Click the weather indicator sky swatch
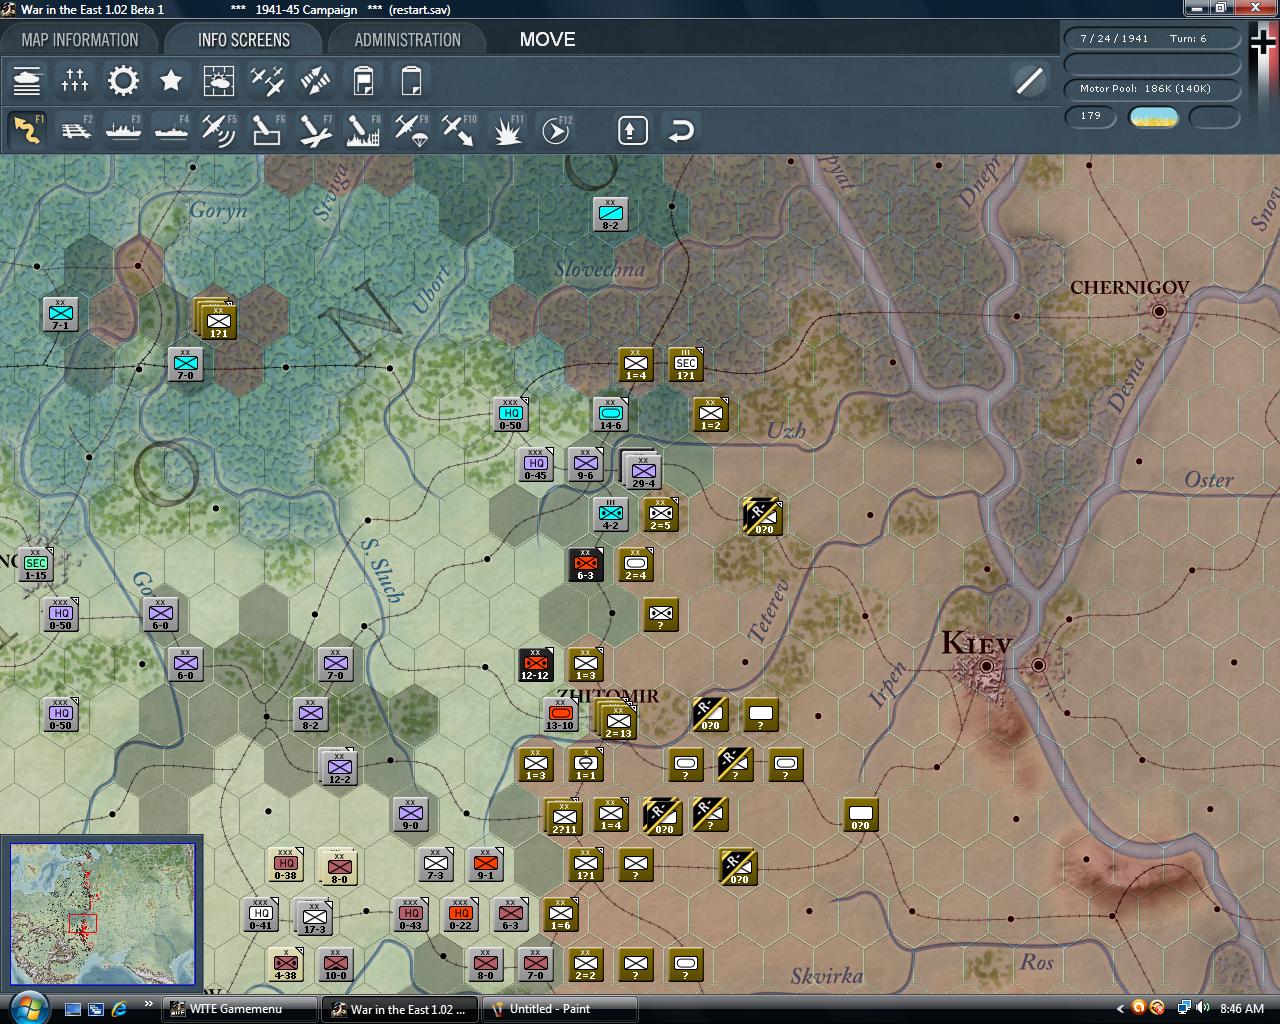 click(x=1153, y=117)
